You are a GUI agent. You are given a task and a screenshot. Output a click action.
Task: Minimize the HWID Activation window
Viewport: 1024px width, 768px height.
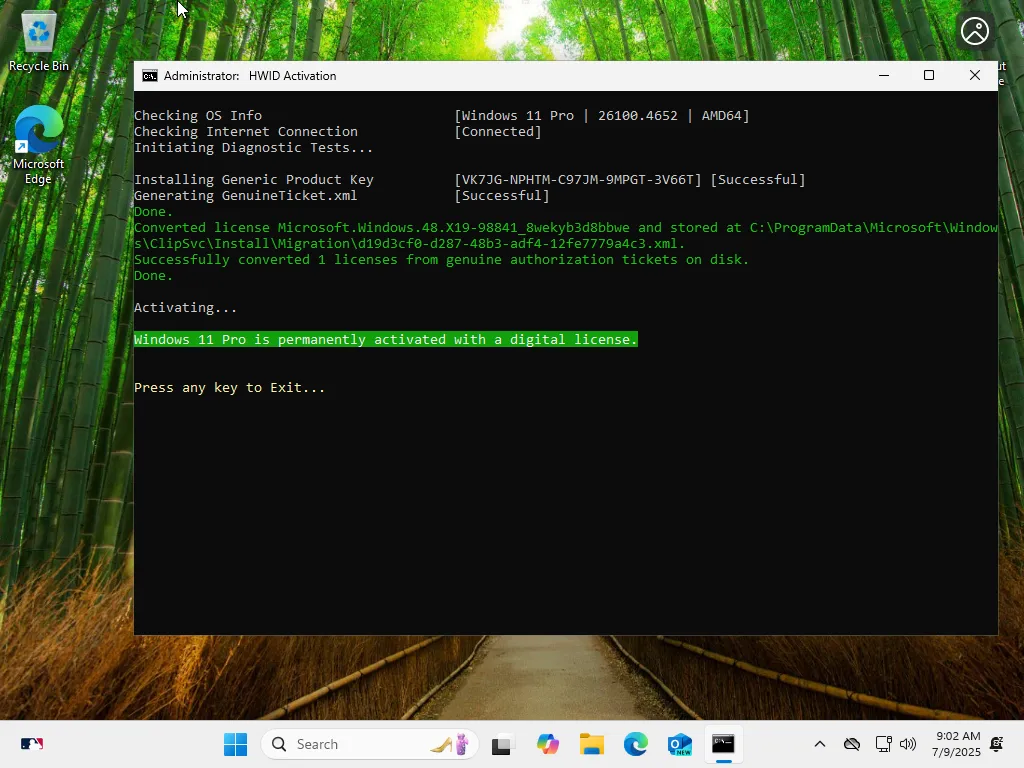[884, 76]
